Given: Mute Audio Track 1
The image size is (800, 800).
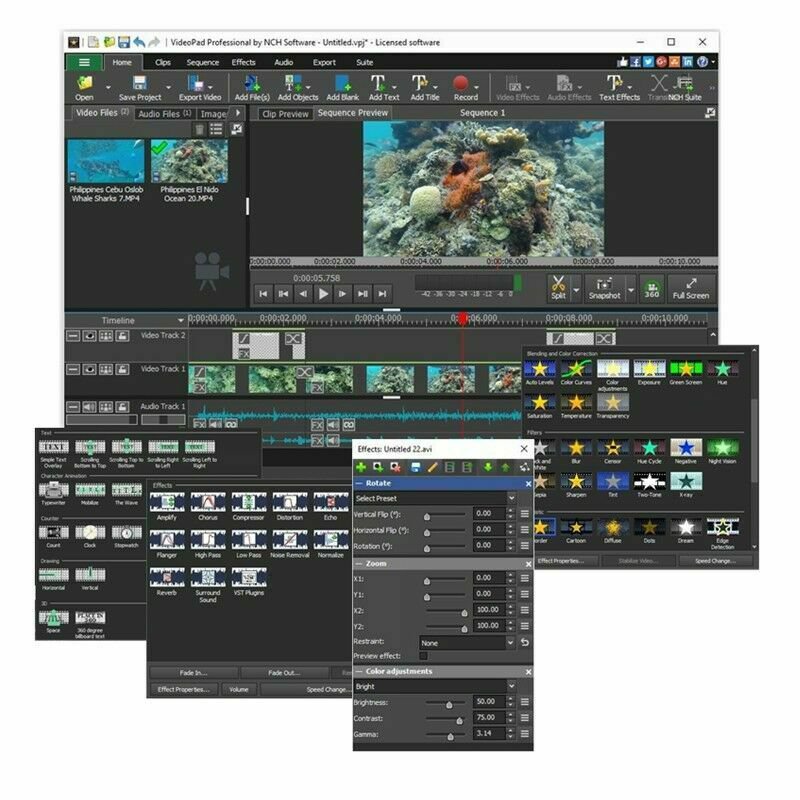Looking at the screenshot, I should (x=89, y=407).
